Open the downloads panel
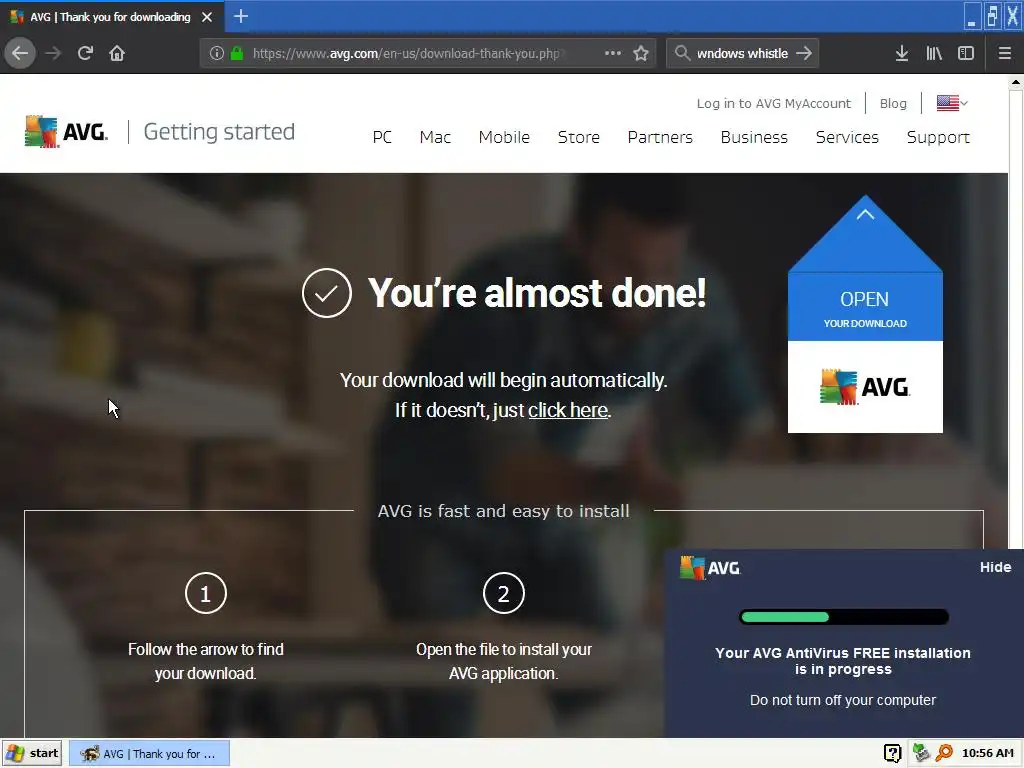This screenshot has height=768, width=1024. point(902,54)
